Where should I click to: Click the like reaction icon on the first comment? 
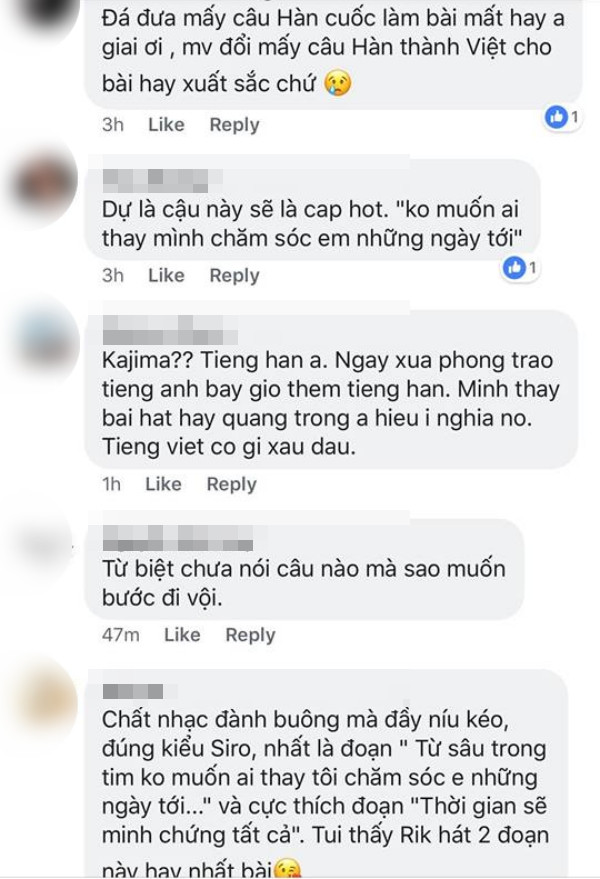pyautogui.click(x=556, y=117)
